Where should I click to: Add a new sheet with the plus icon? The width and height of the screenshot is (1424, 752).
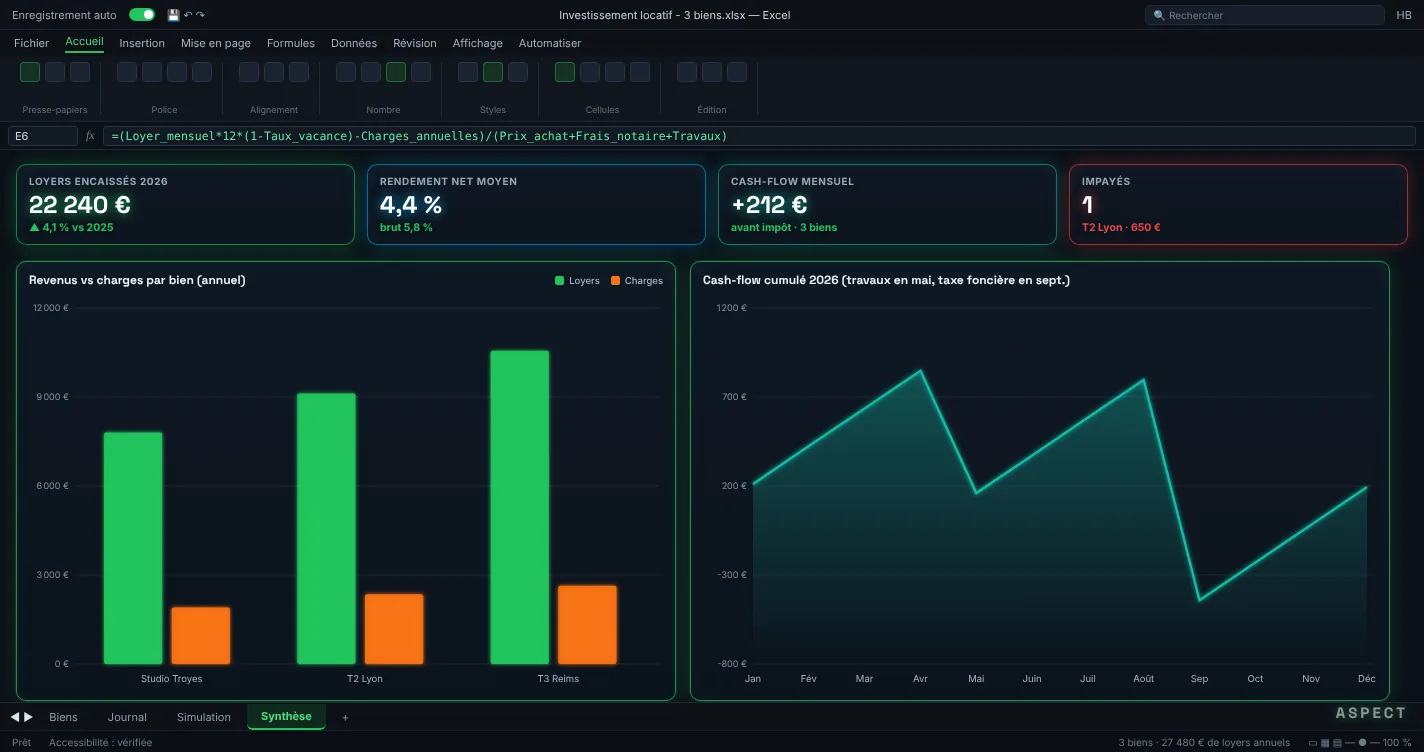pos(345,717)
